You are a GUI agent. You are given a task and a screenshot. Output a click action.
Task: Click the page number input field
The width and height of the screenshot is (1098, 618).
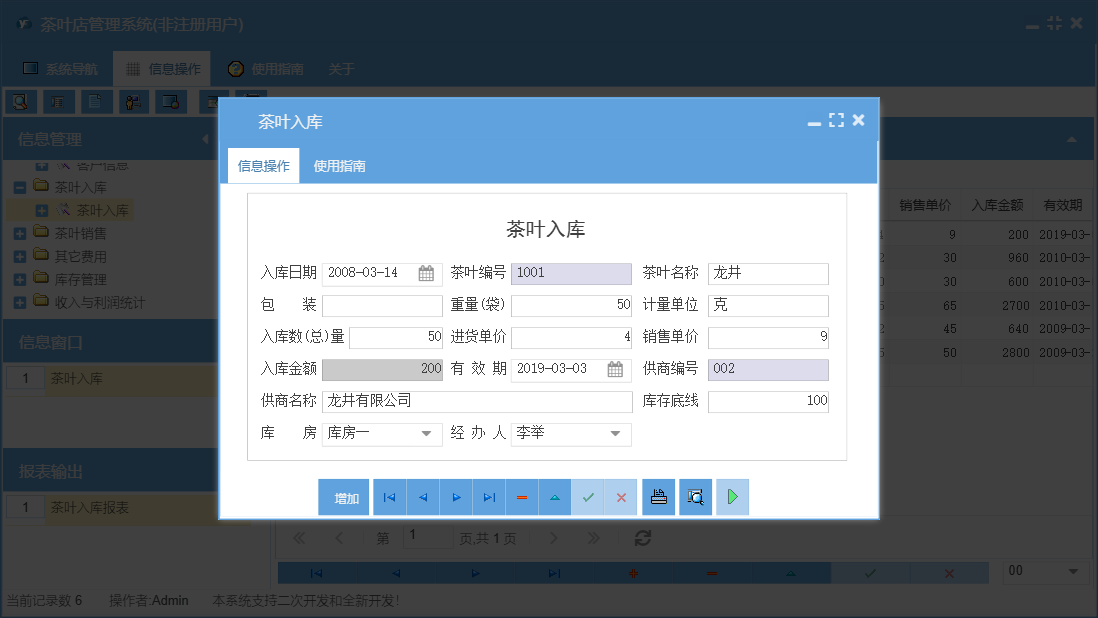tap(427, 537)
